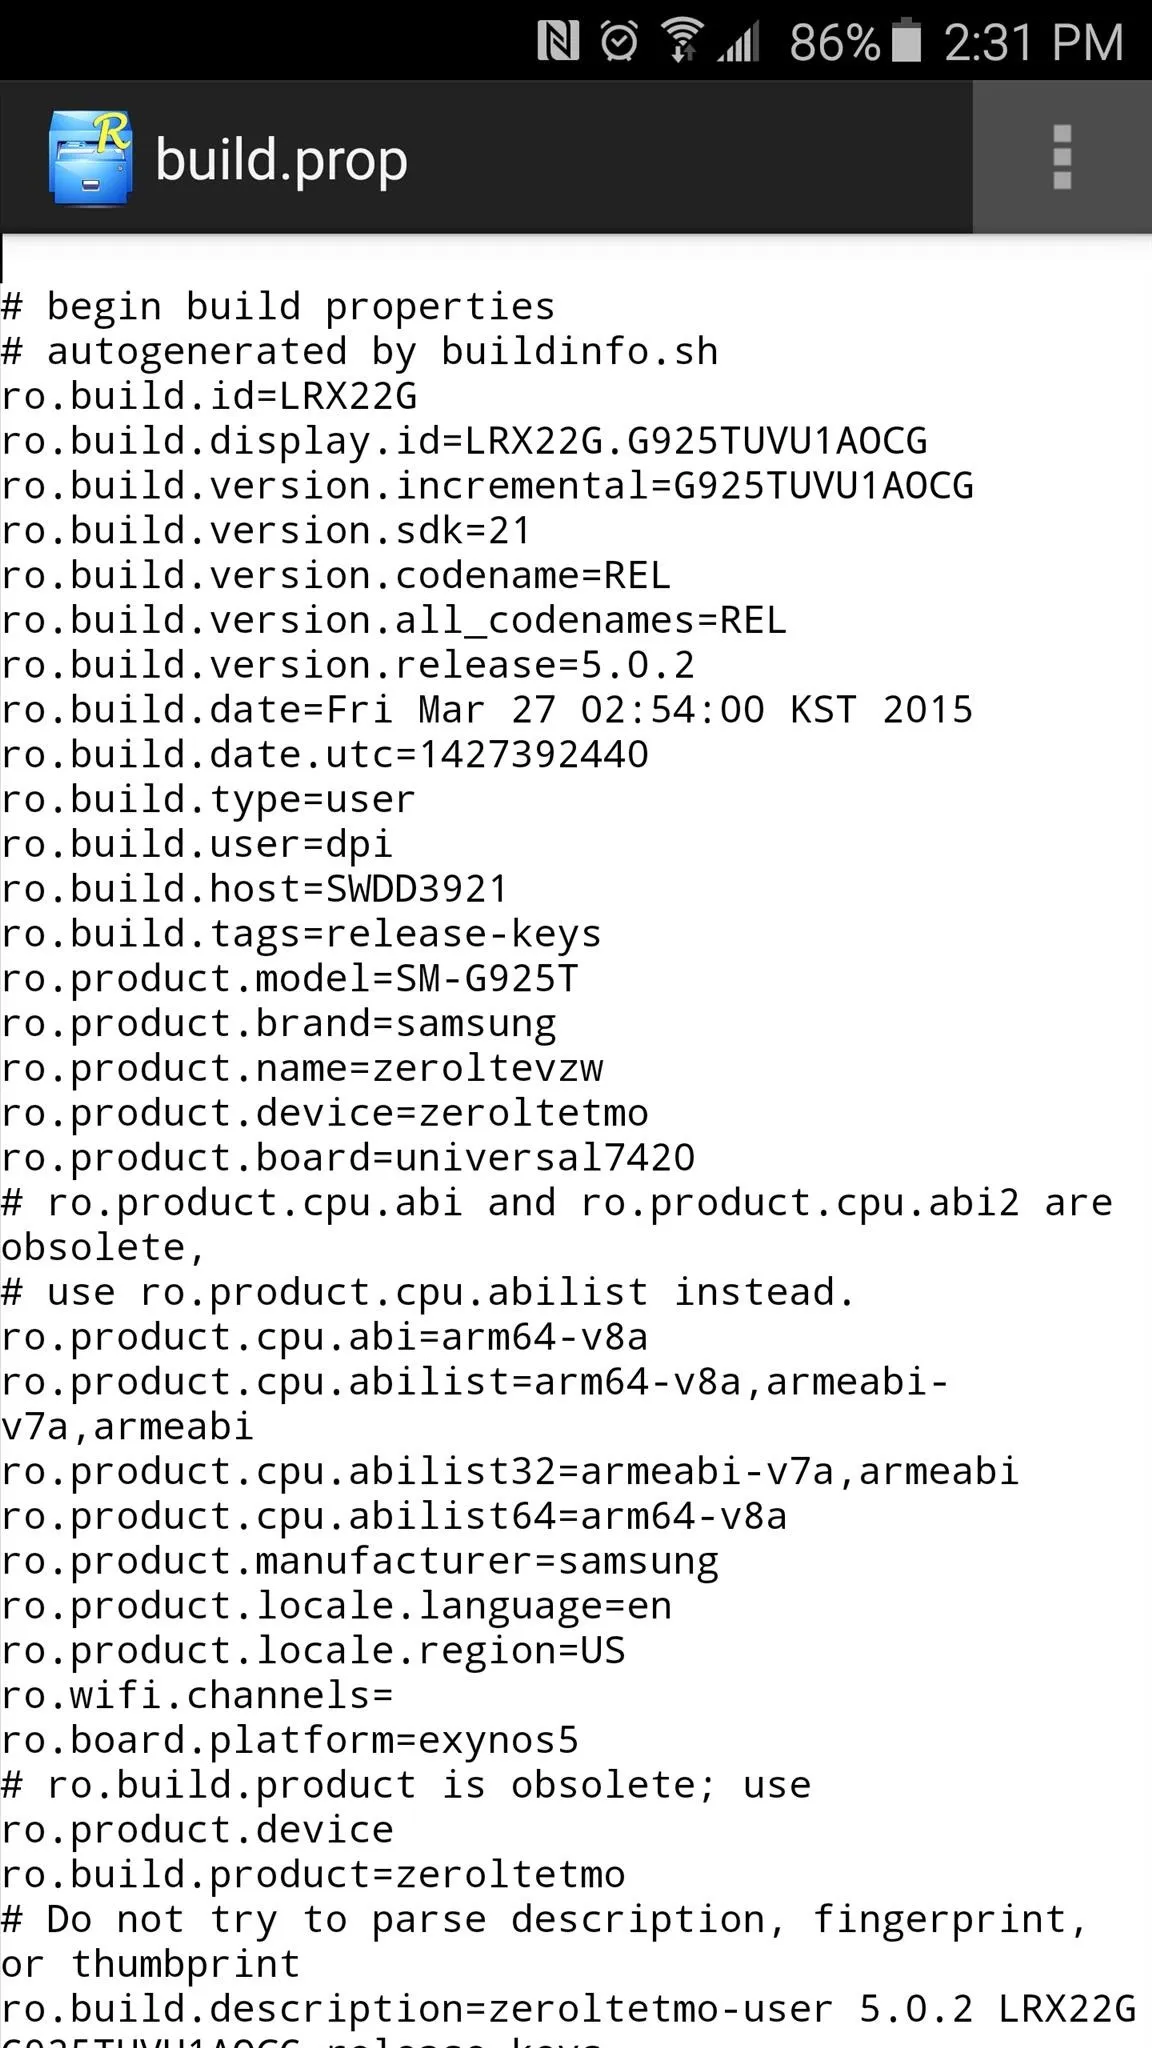Tap the Wi-Fi status icon
This screenshot has width=1152, height=2048.
pyautogui.click(x=681, y=42)
